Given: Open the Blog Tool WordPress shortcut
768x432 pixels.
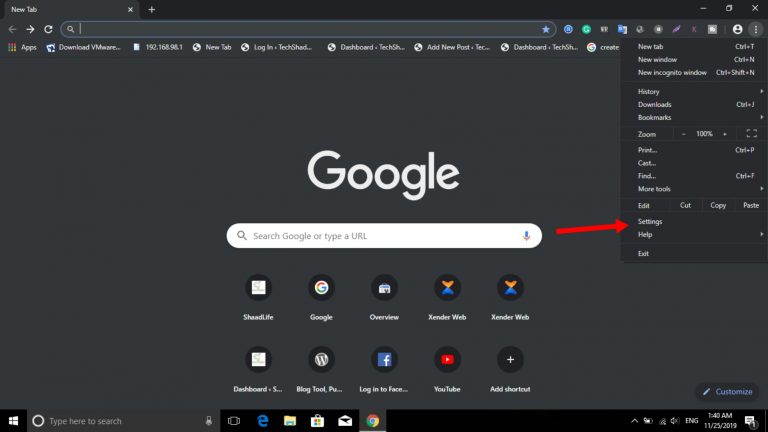Looking at the screenshot, I should coord(321,368).
